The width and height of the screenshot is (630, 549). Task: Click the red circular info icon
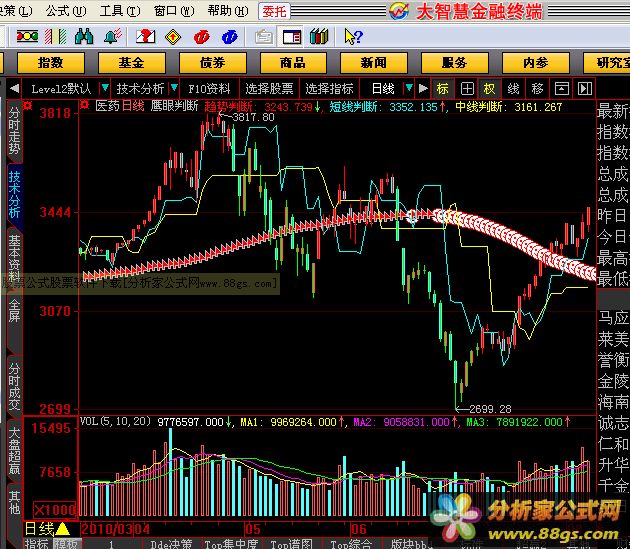click(201, 37)
